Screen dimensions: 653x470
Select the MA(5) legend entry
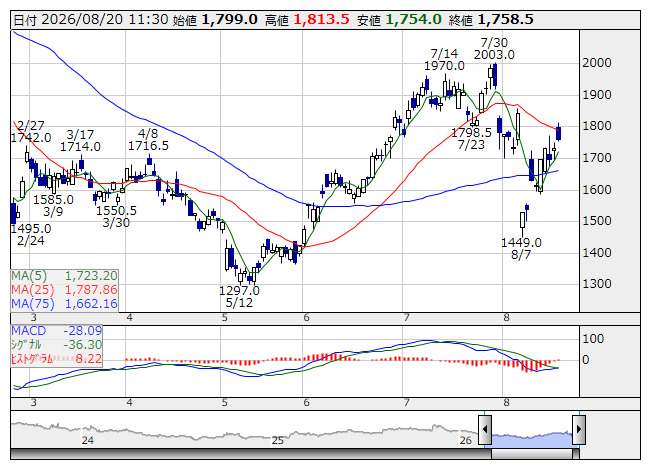point(65,276)
